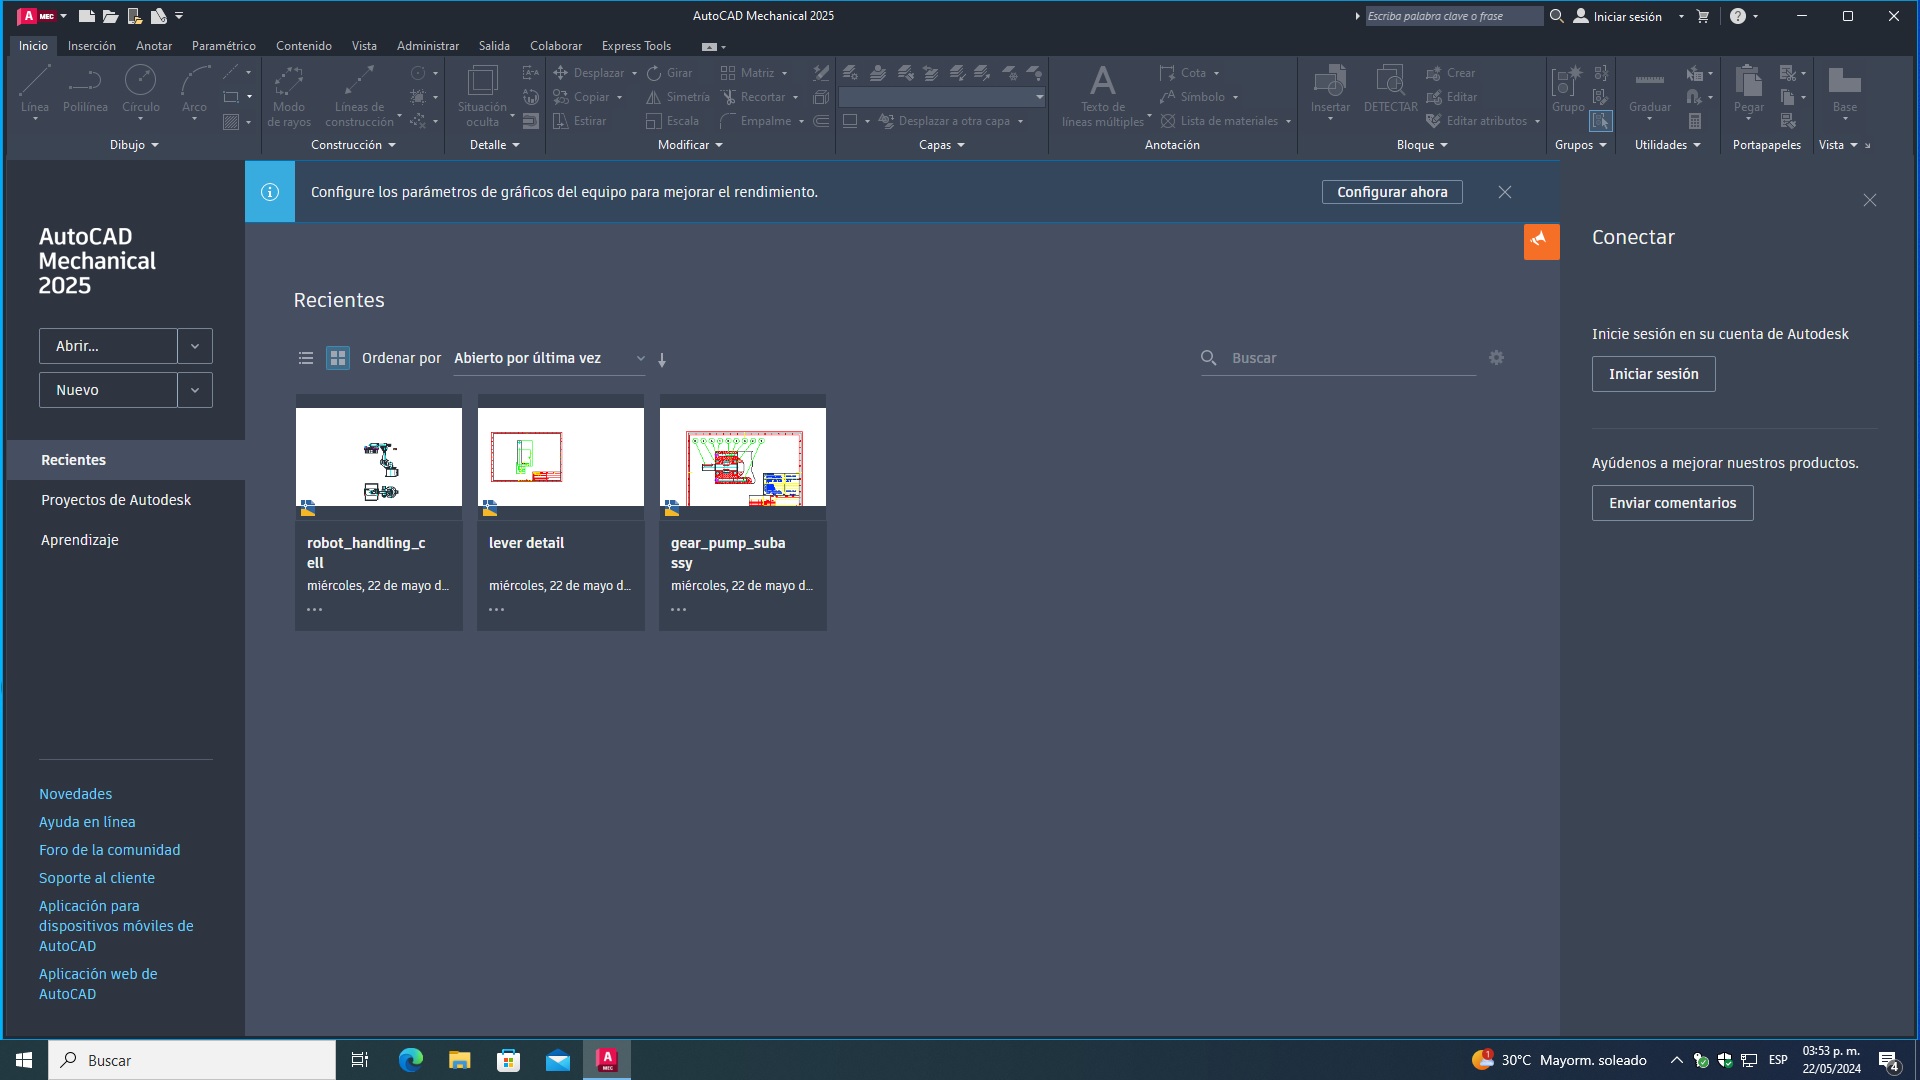Image resolution: width=1920 pixels, height=1080 pixels.
Task: Select the Línea drawing tool
Action: point(35,90)
